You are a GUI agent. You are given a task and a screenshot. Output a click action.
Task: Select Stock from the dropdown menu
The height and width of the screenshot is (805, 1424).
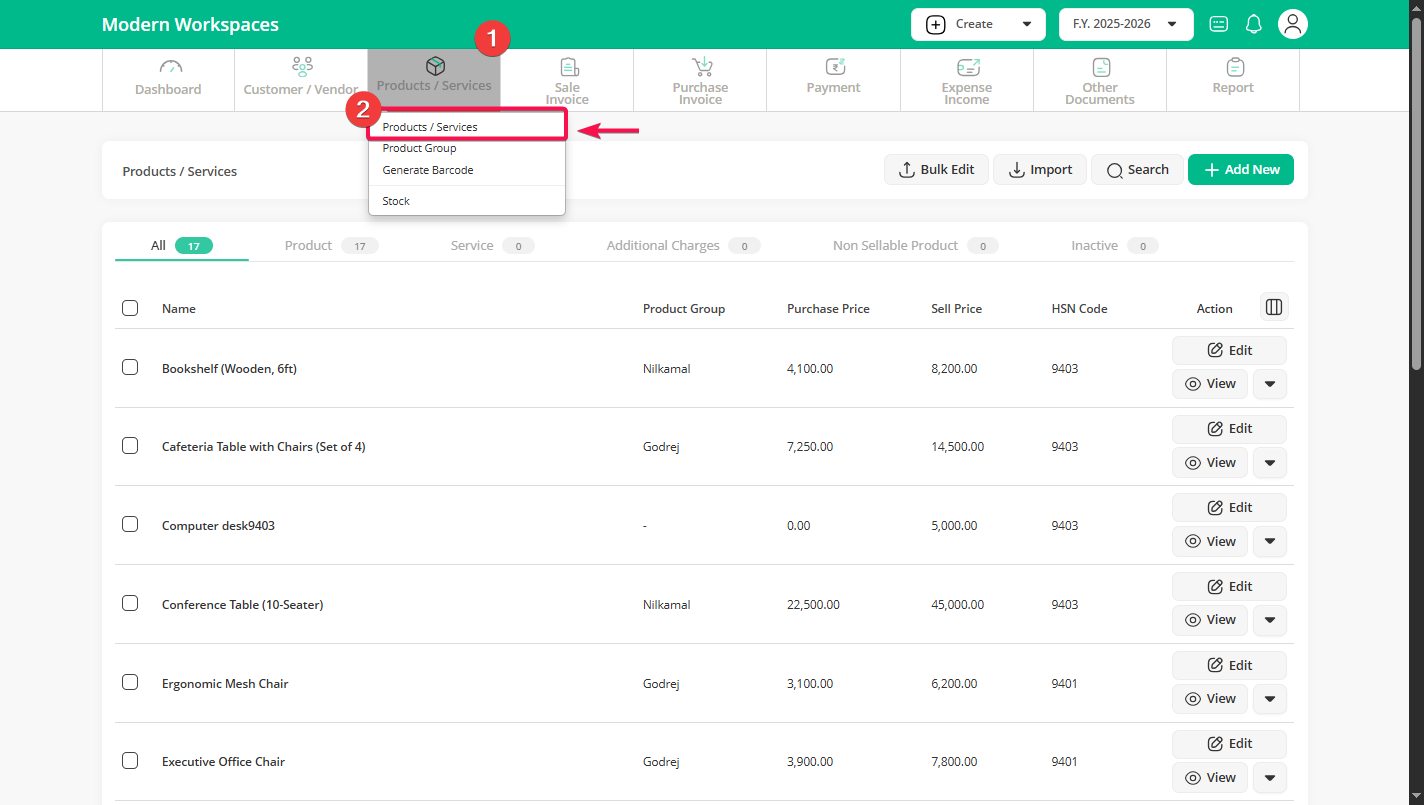tap(396, 201)
